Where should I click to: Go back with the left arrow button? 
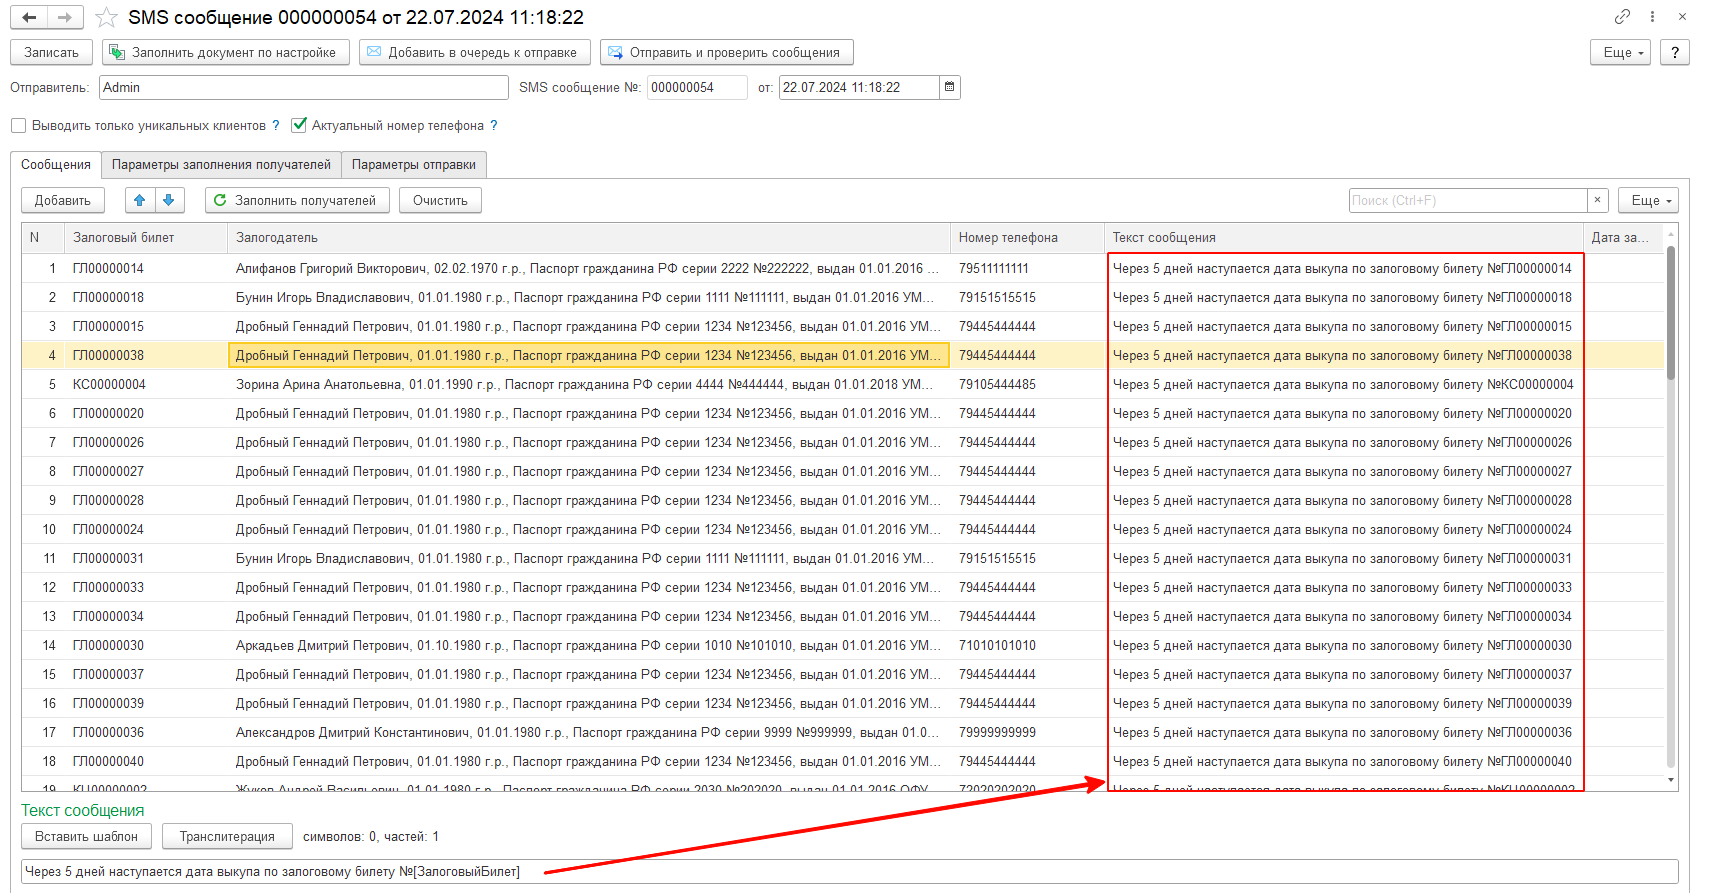tap(30, 17)
